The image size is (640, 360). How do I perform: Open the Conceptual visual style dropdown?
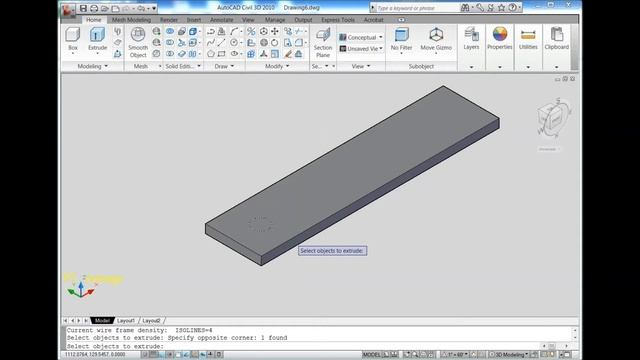[361, 37]
